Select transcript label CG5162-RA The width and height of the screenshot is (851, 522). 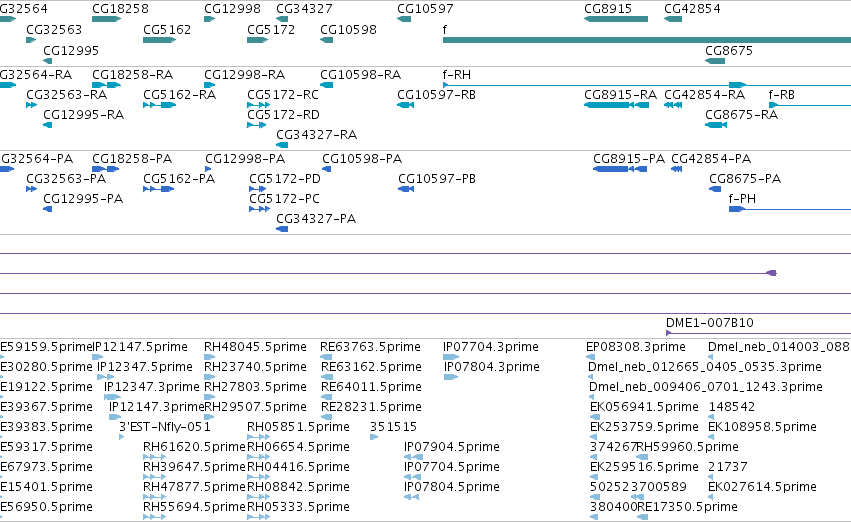click(179, 95)
